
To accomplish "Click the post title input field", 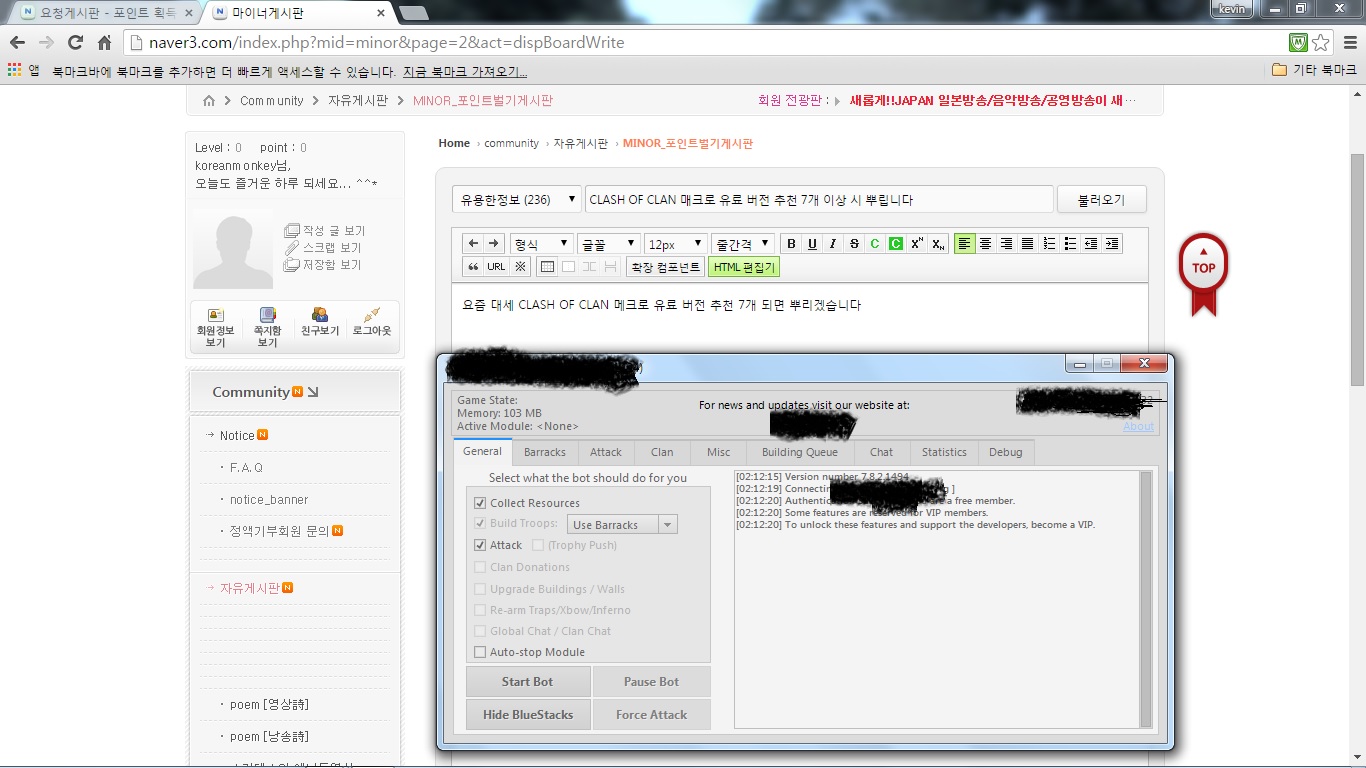I will [x=819, y=199].
